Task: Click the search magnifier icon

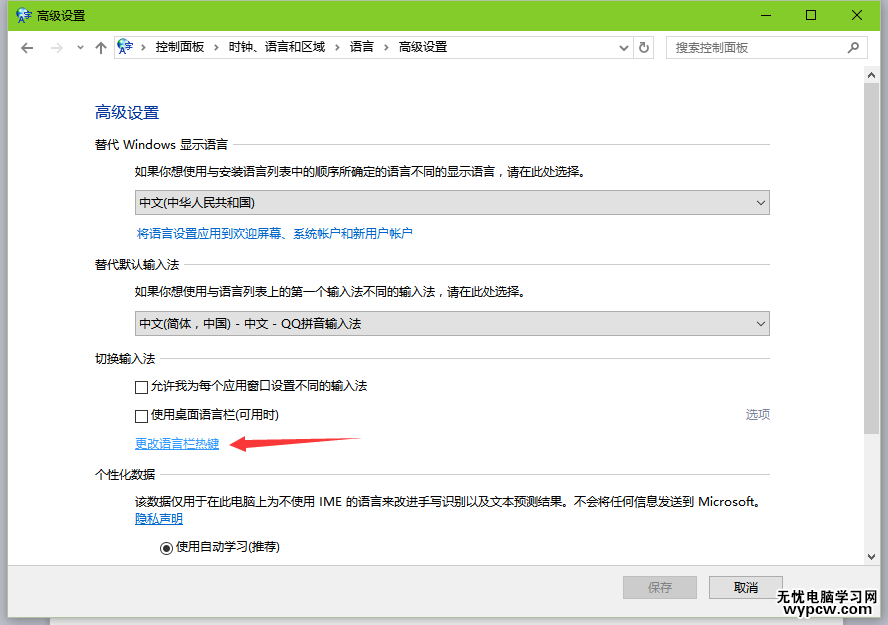Action: [853, 48]
